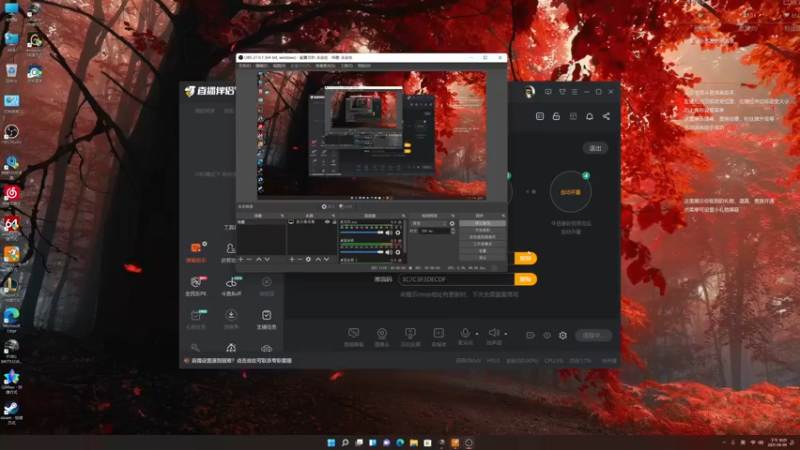Expand microphone options arrow
Screen dimensions: 800x450
pyautogui.click(x=477, y=334)
